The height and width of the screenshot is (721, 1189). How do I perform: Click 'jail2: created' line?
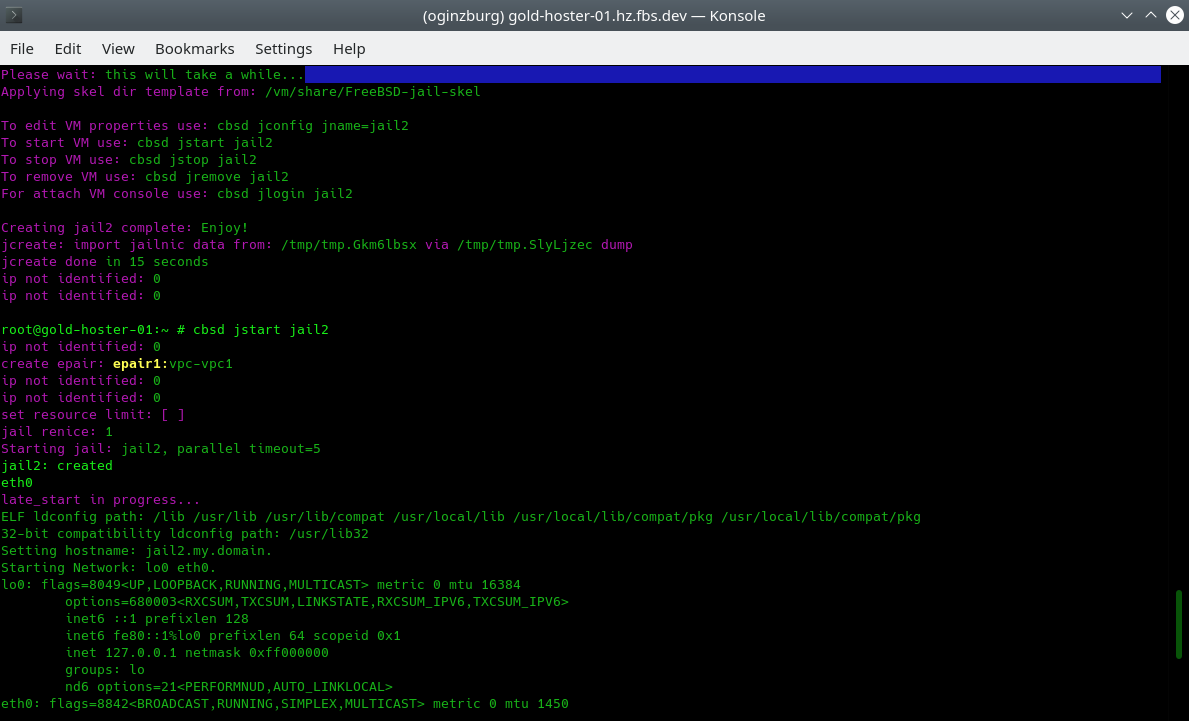(57, 466)
